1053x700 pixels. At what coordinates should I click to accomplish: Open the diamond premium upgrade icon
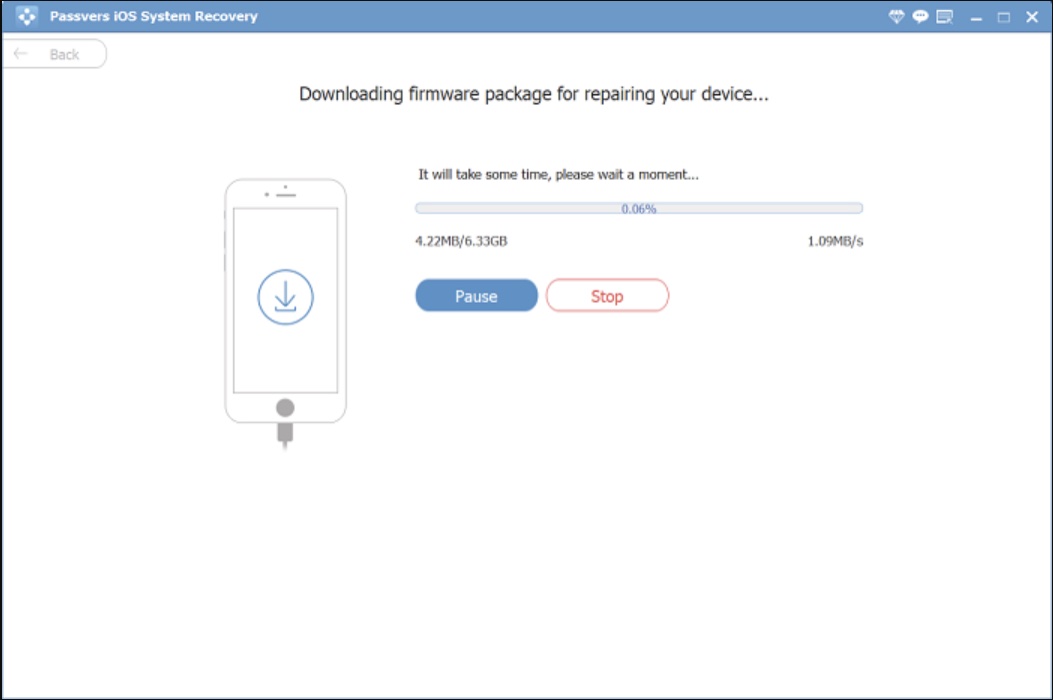click(896, 16)
